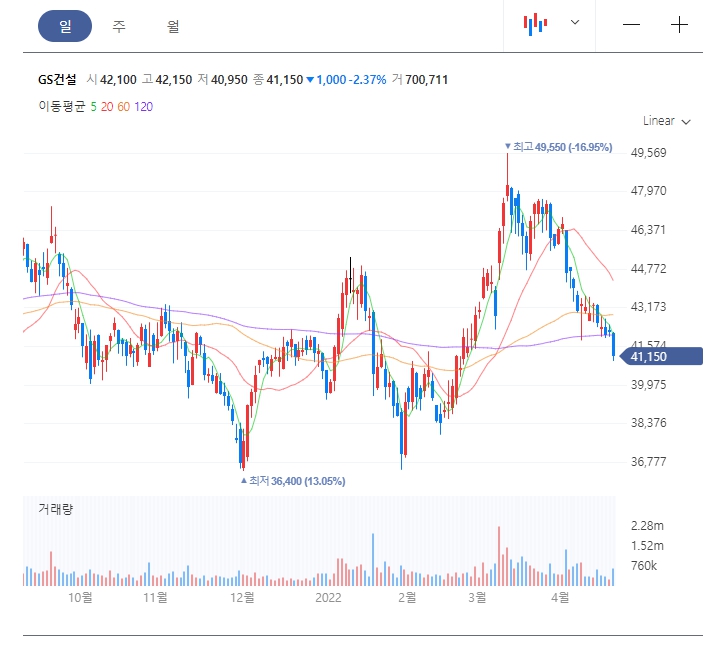Switch to the 주 (weekly) tab
The height and width of the screenshot is (666, 720).
[x=119, y=26]
